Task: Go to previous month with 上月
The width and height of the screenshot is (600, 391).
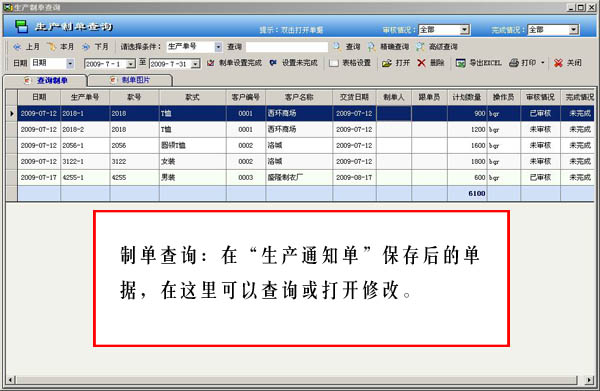Action: 26,47
